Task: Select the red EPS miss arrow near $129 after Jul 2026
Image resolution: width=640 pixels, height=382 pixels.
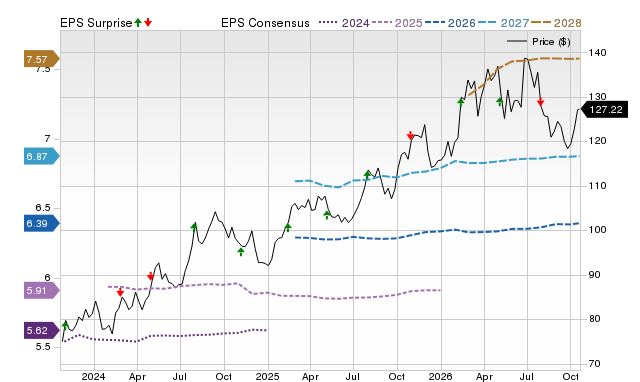Action: click(540, 102)
